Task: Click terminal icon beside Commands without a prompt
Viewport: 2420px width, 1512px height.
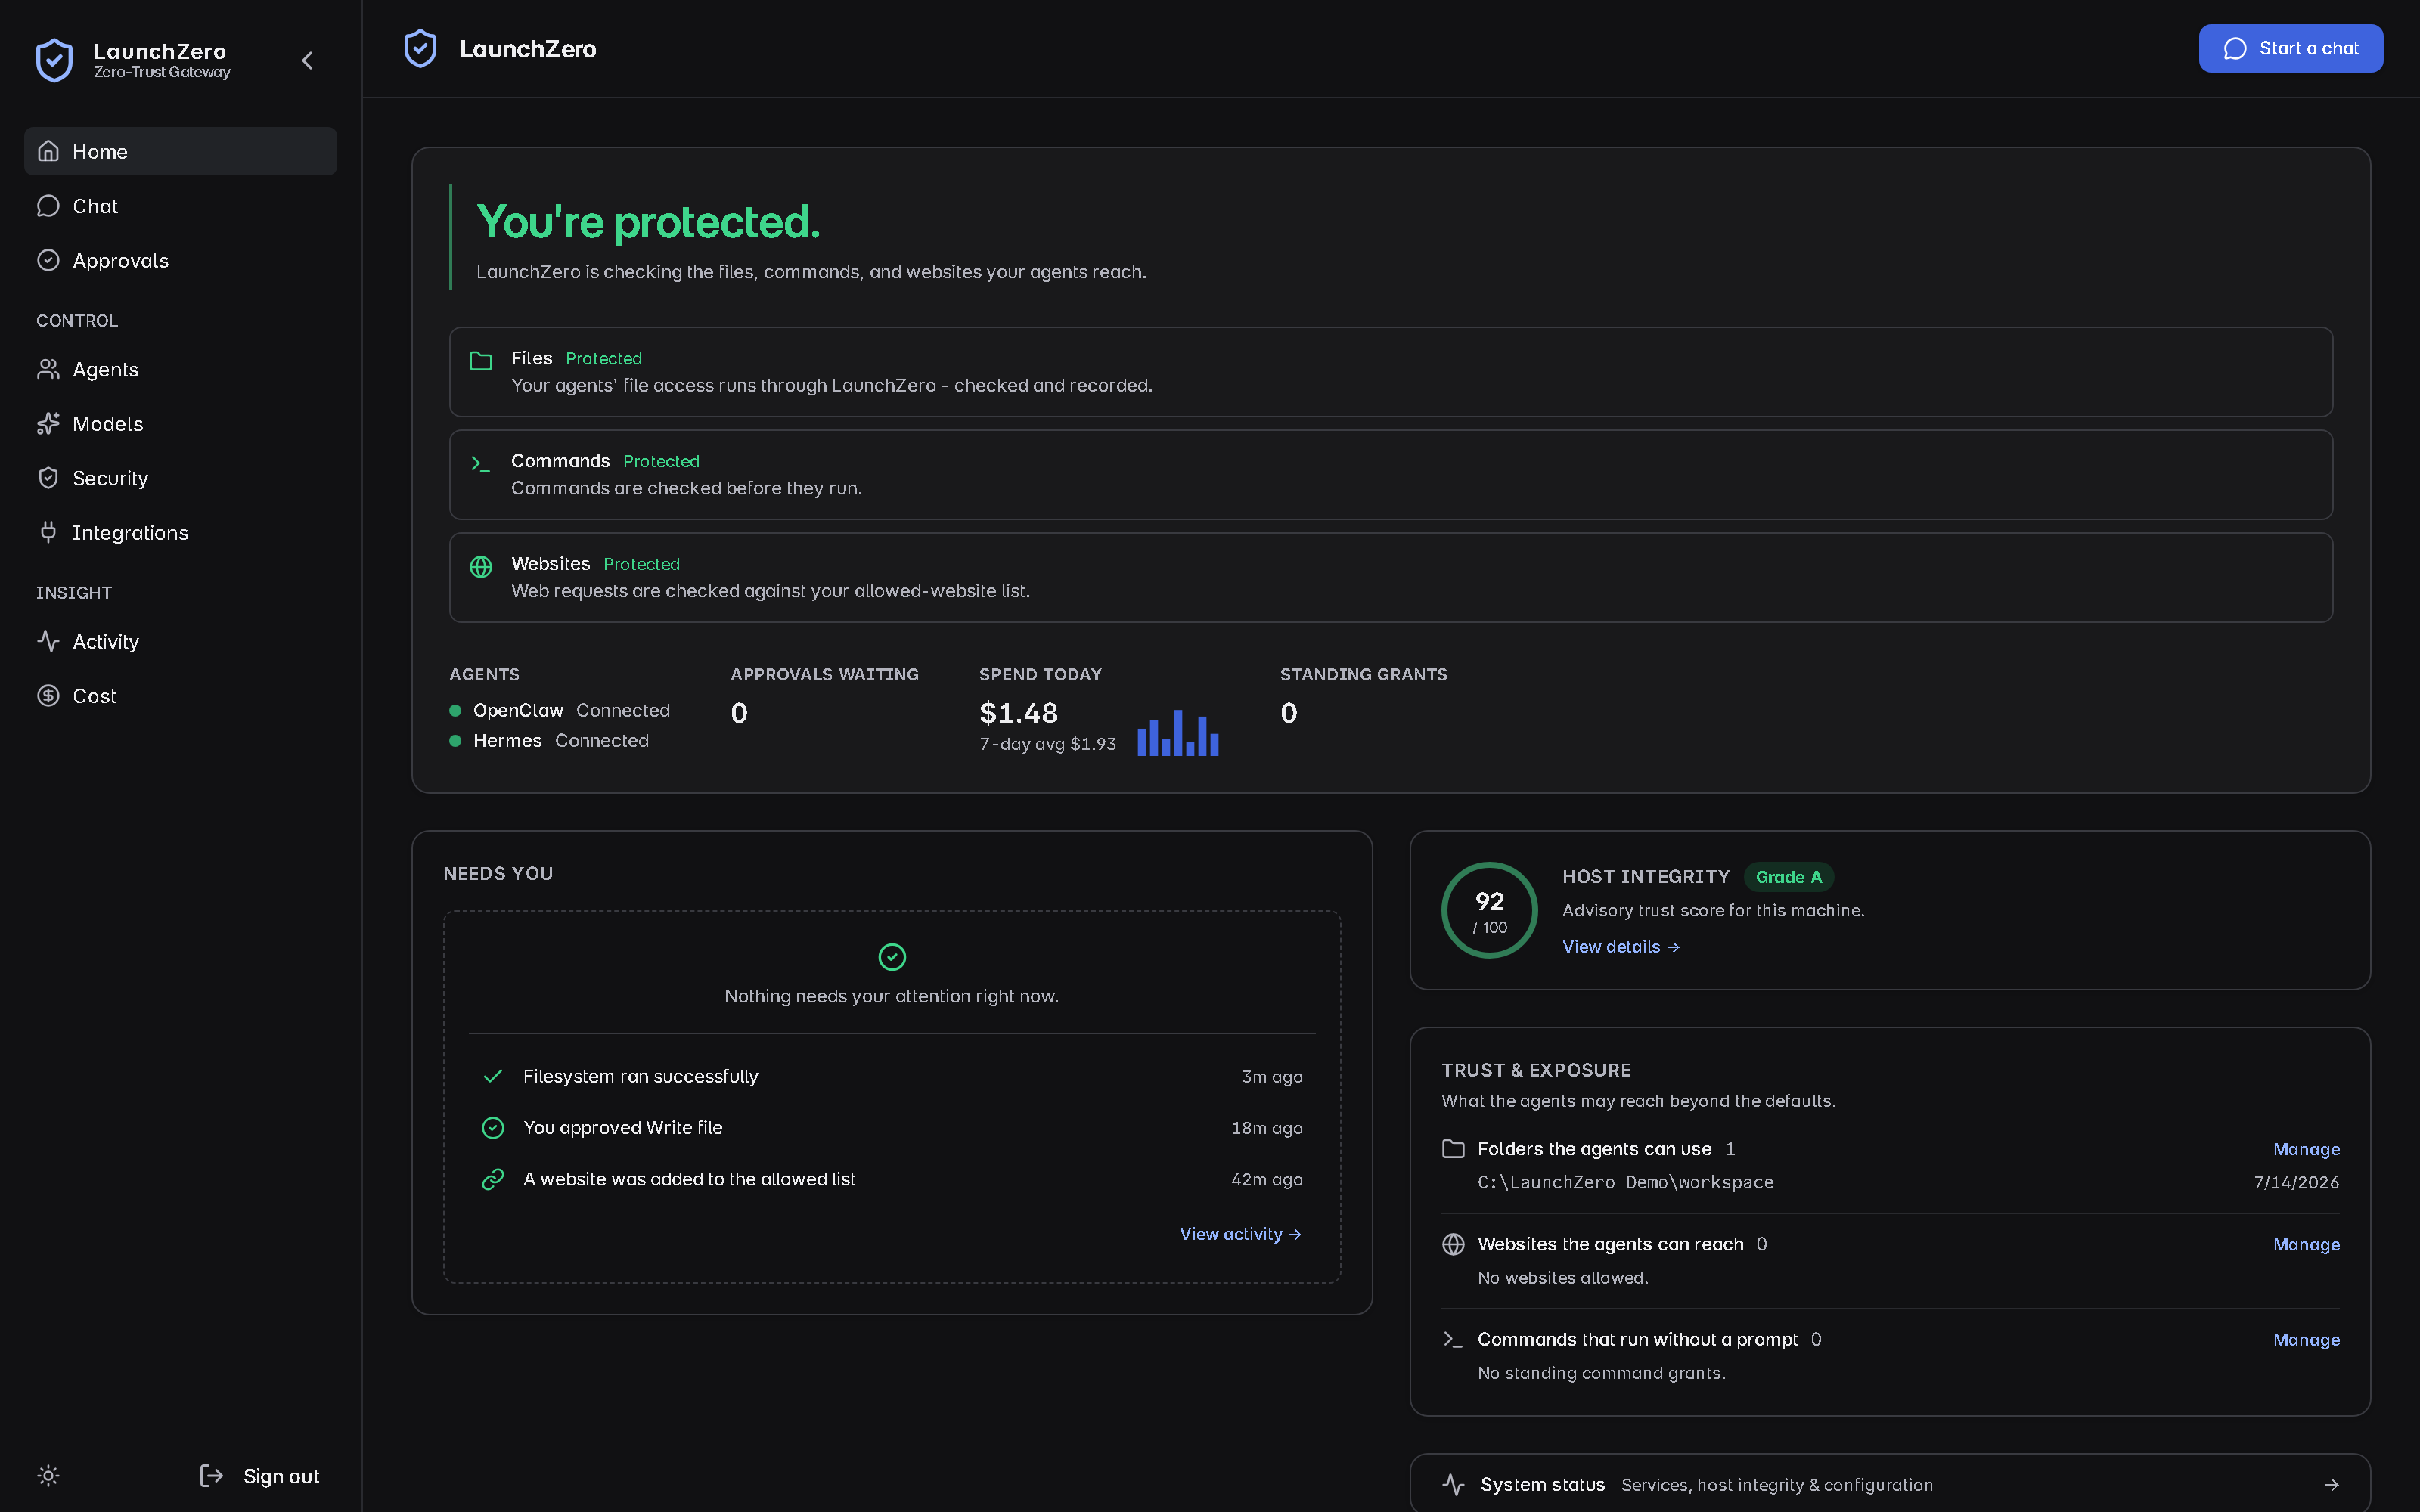Action: coord(1453,1339)
